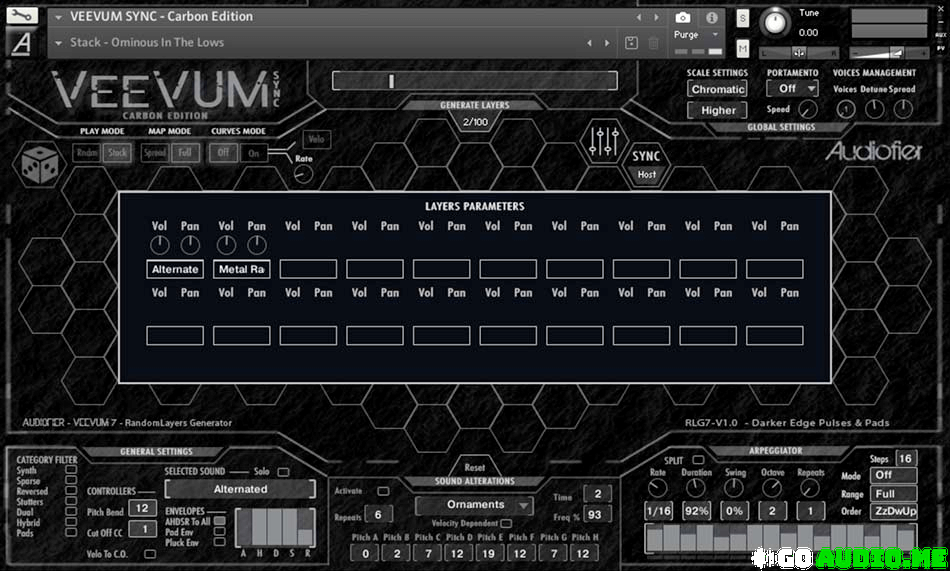The height and width of the screenshot is (571, 950).
Task: Open the Higher scale option selector
Action: (x=717, y=110)
